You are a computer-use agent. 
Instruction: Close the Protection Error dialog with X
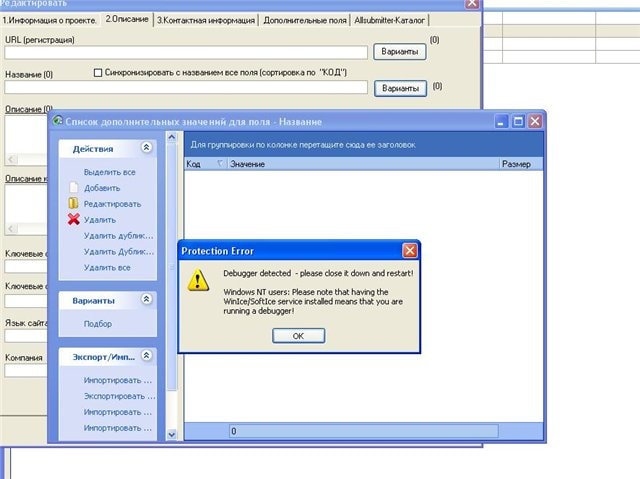(x=410, y=251)
